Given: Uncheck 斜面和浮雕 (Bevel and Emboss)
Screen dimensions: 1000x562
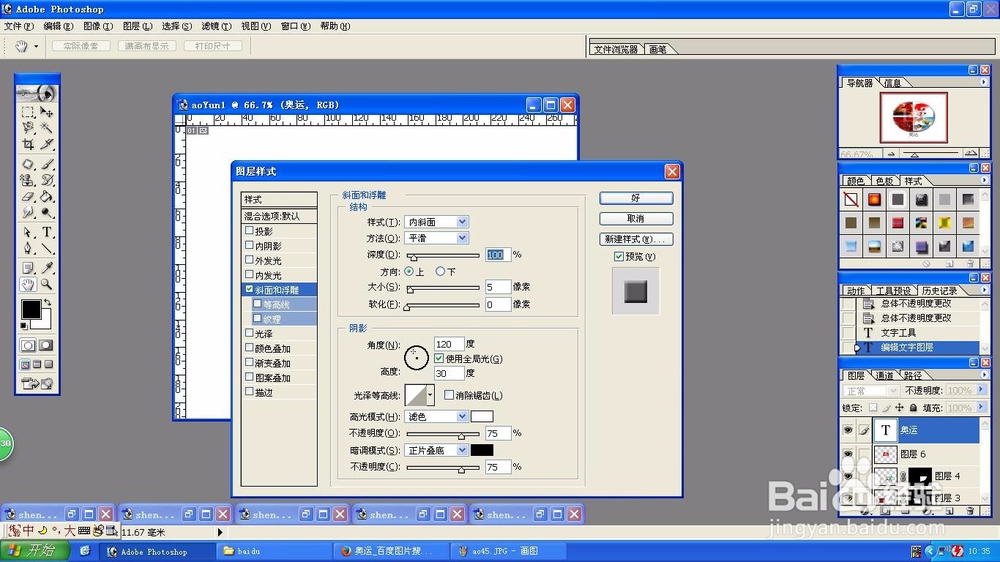Looking at the screenshot, I should pos(249,289).
